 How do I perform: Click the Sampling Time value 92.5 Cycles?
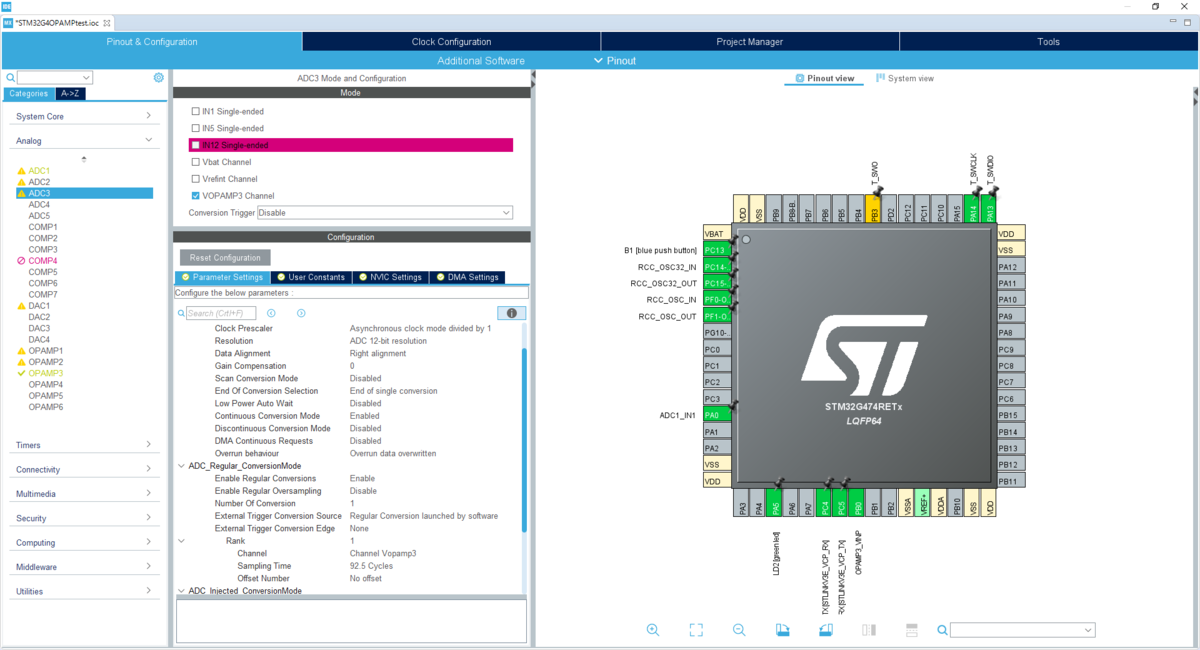click(x=370, y=566)
